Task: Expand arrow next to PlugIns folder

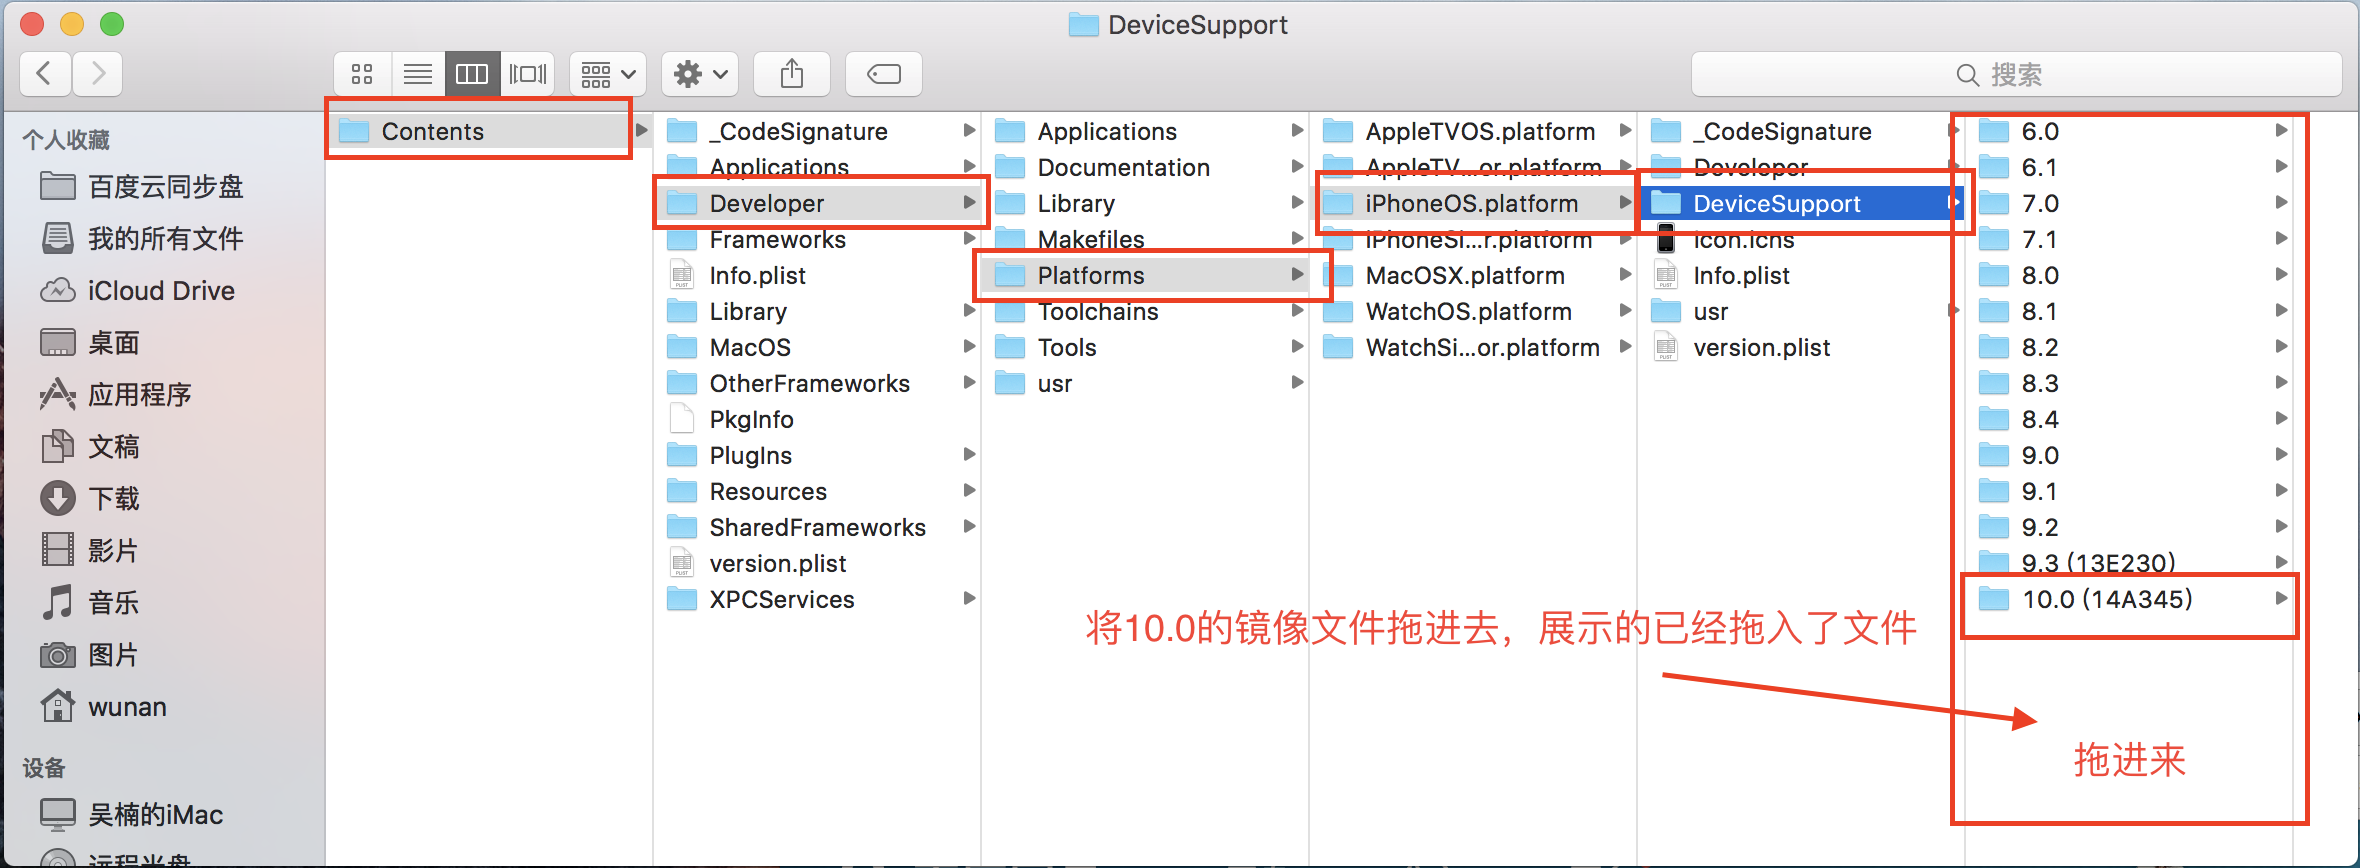Action: (969, 454)
